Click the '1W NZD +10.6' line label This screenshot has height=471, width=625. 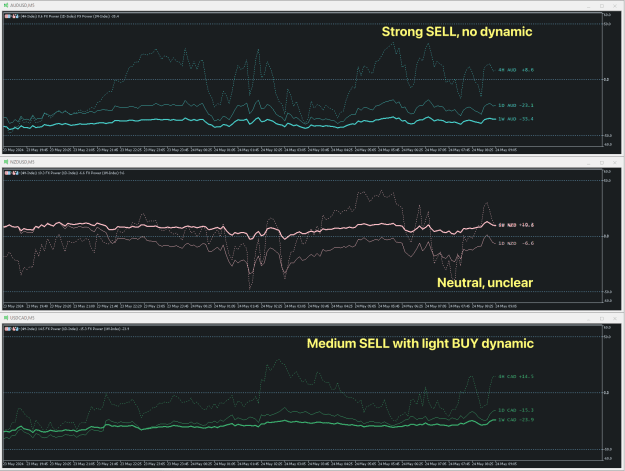(516, 225)
